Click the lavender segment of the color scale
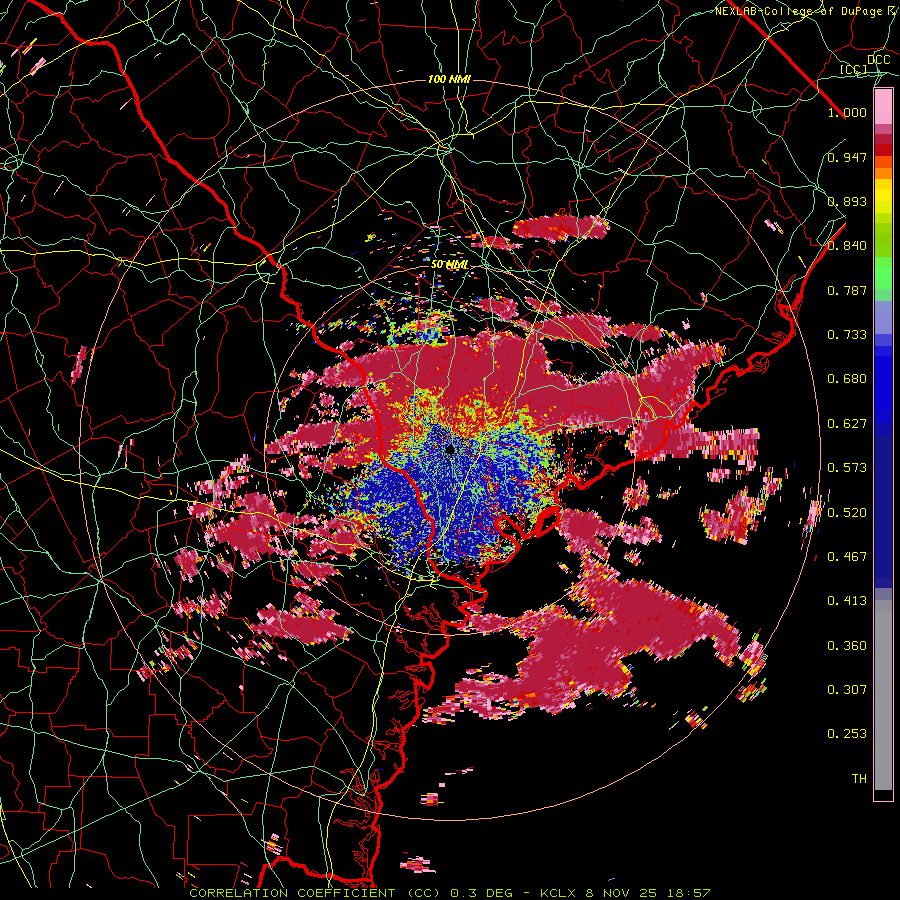The height and width of the screenshot is (900, 900). pos(883,317)
